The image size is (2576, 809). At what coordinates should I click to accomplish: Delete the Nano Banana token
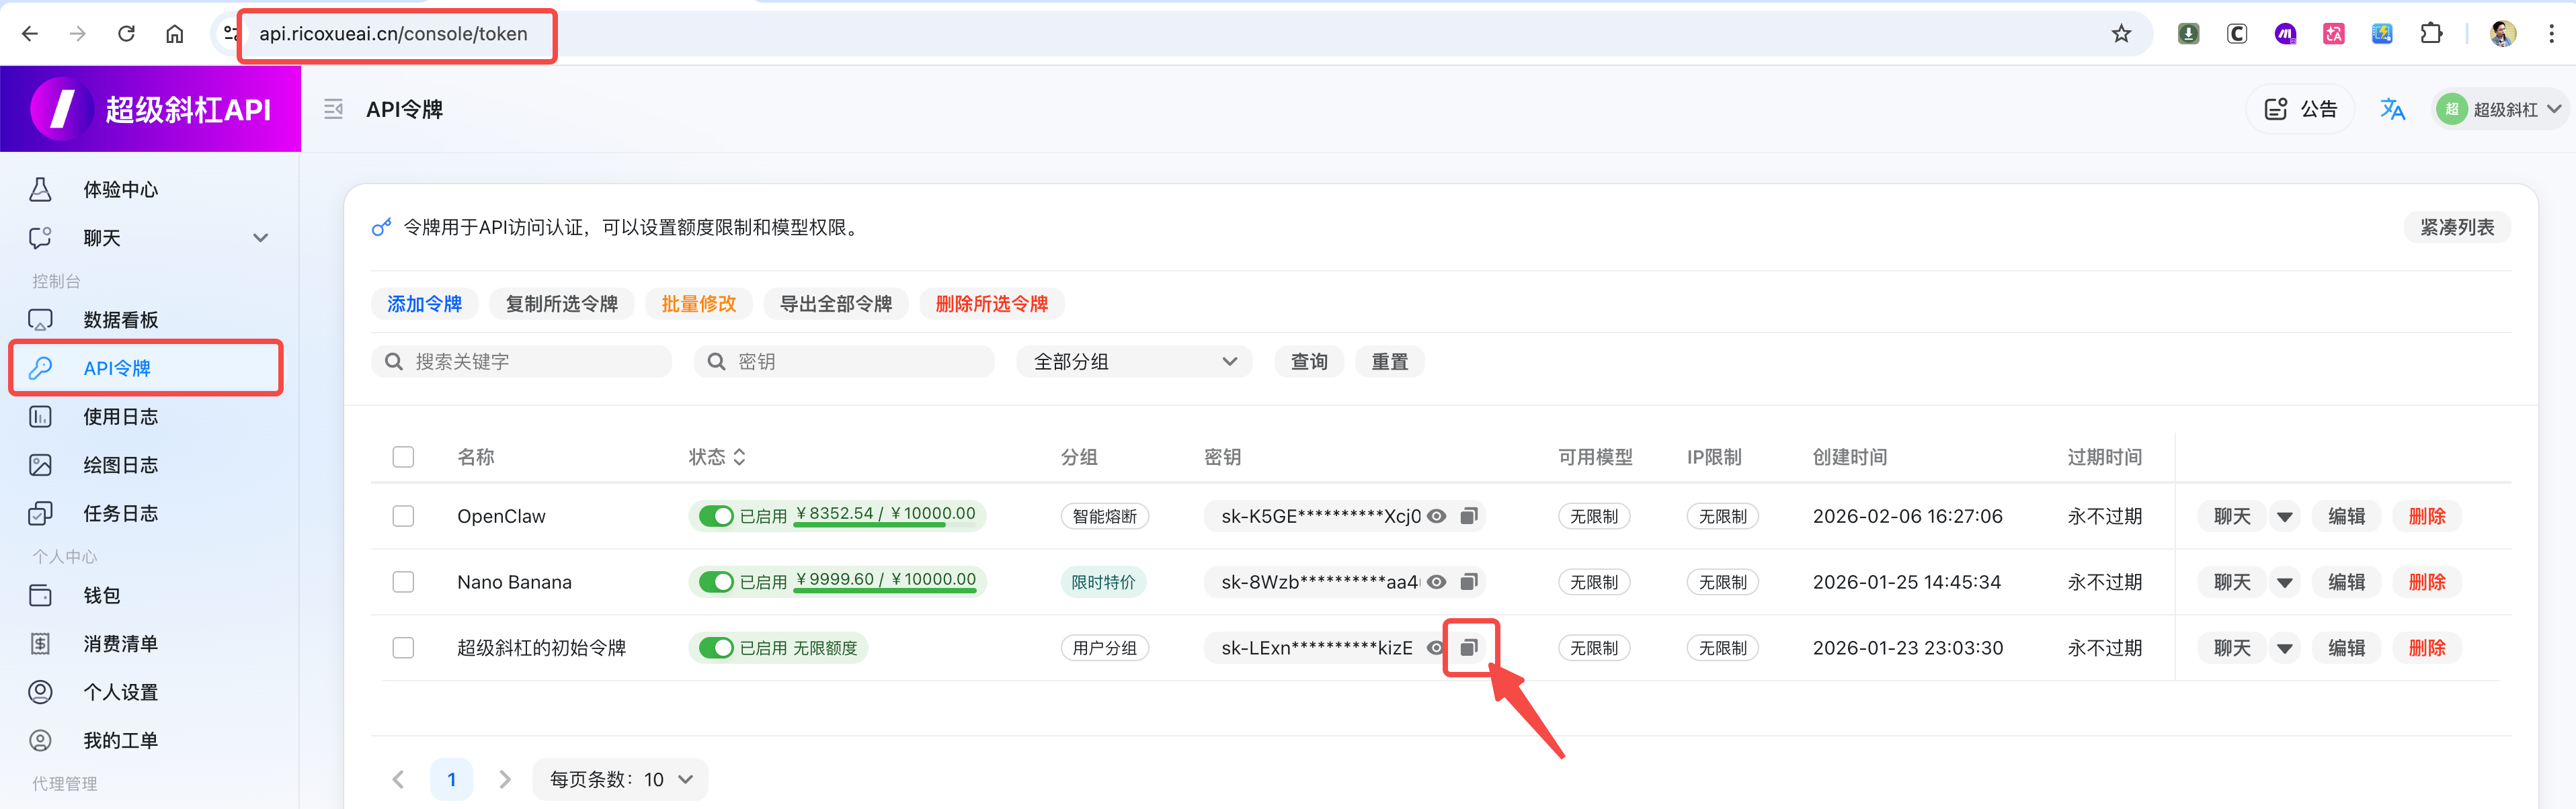(2426, 582)
